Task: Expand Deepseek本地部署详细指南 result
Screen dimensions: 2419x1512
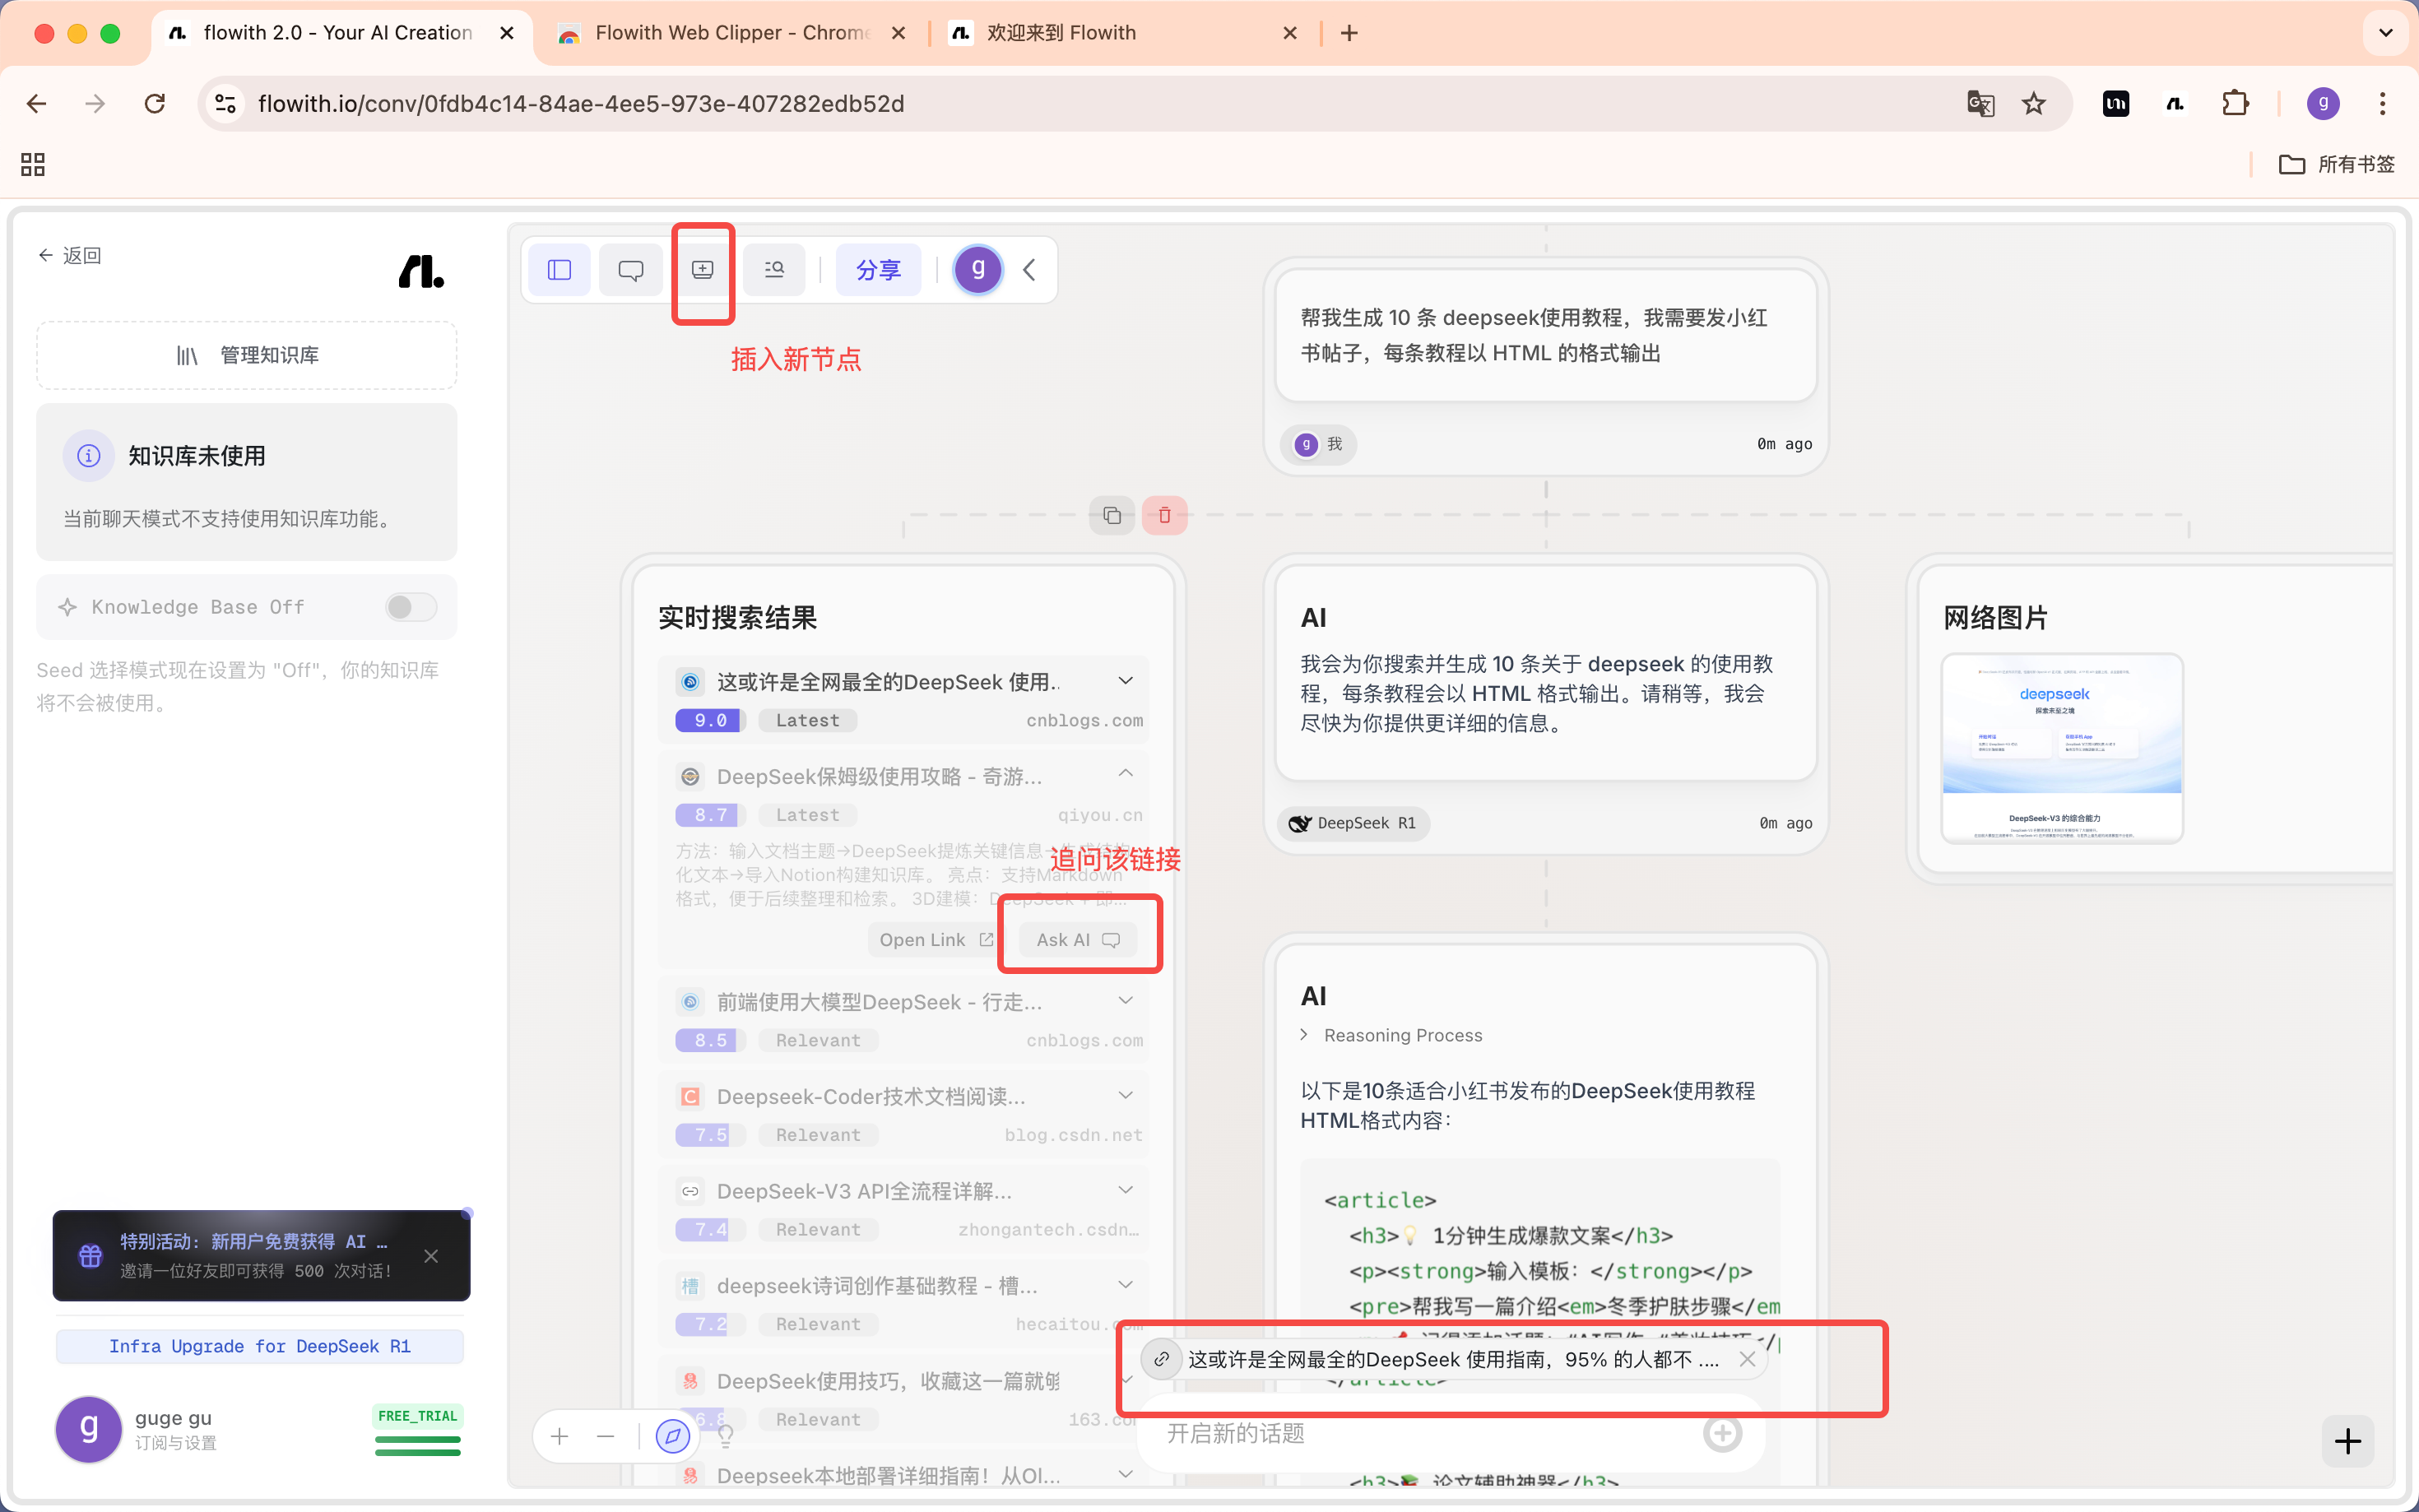Action: coord(1126,1475)
